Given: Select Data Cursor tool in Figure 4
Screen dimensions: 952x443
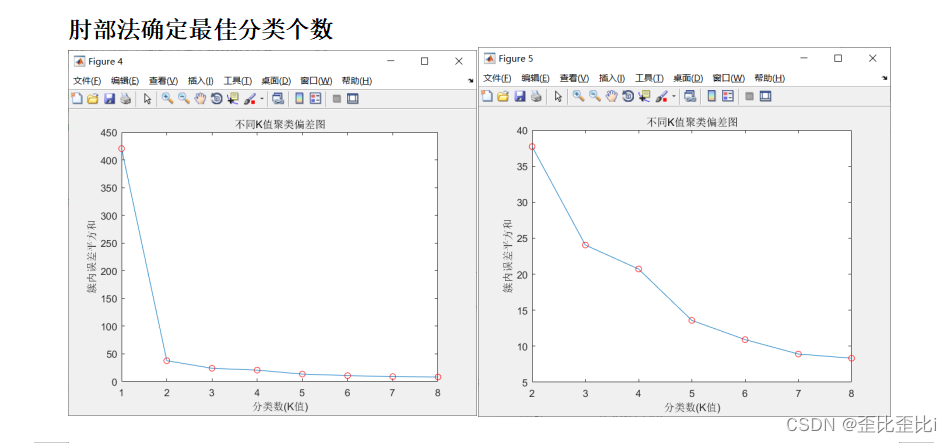Looking at the screenshot, I should (x=233, y=99).
